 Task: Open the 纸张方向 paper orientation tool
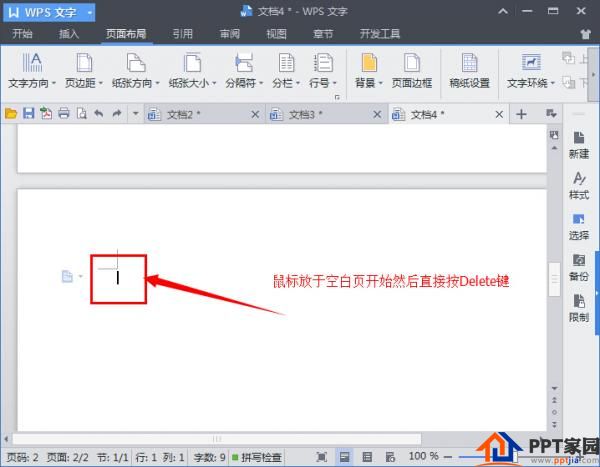tap(135, 71)
